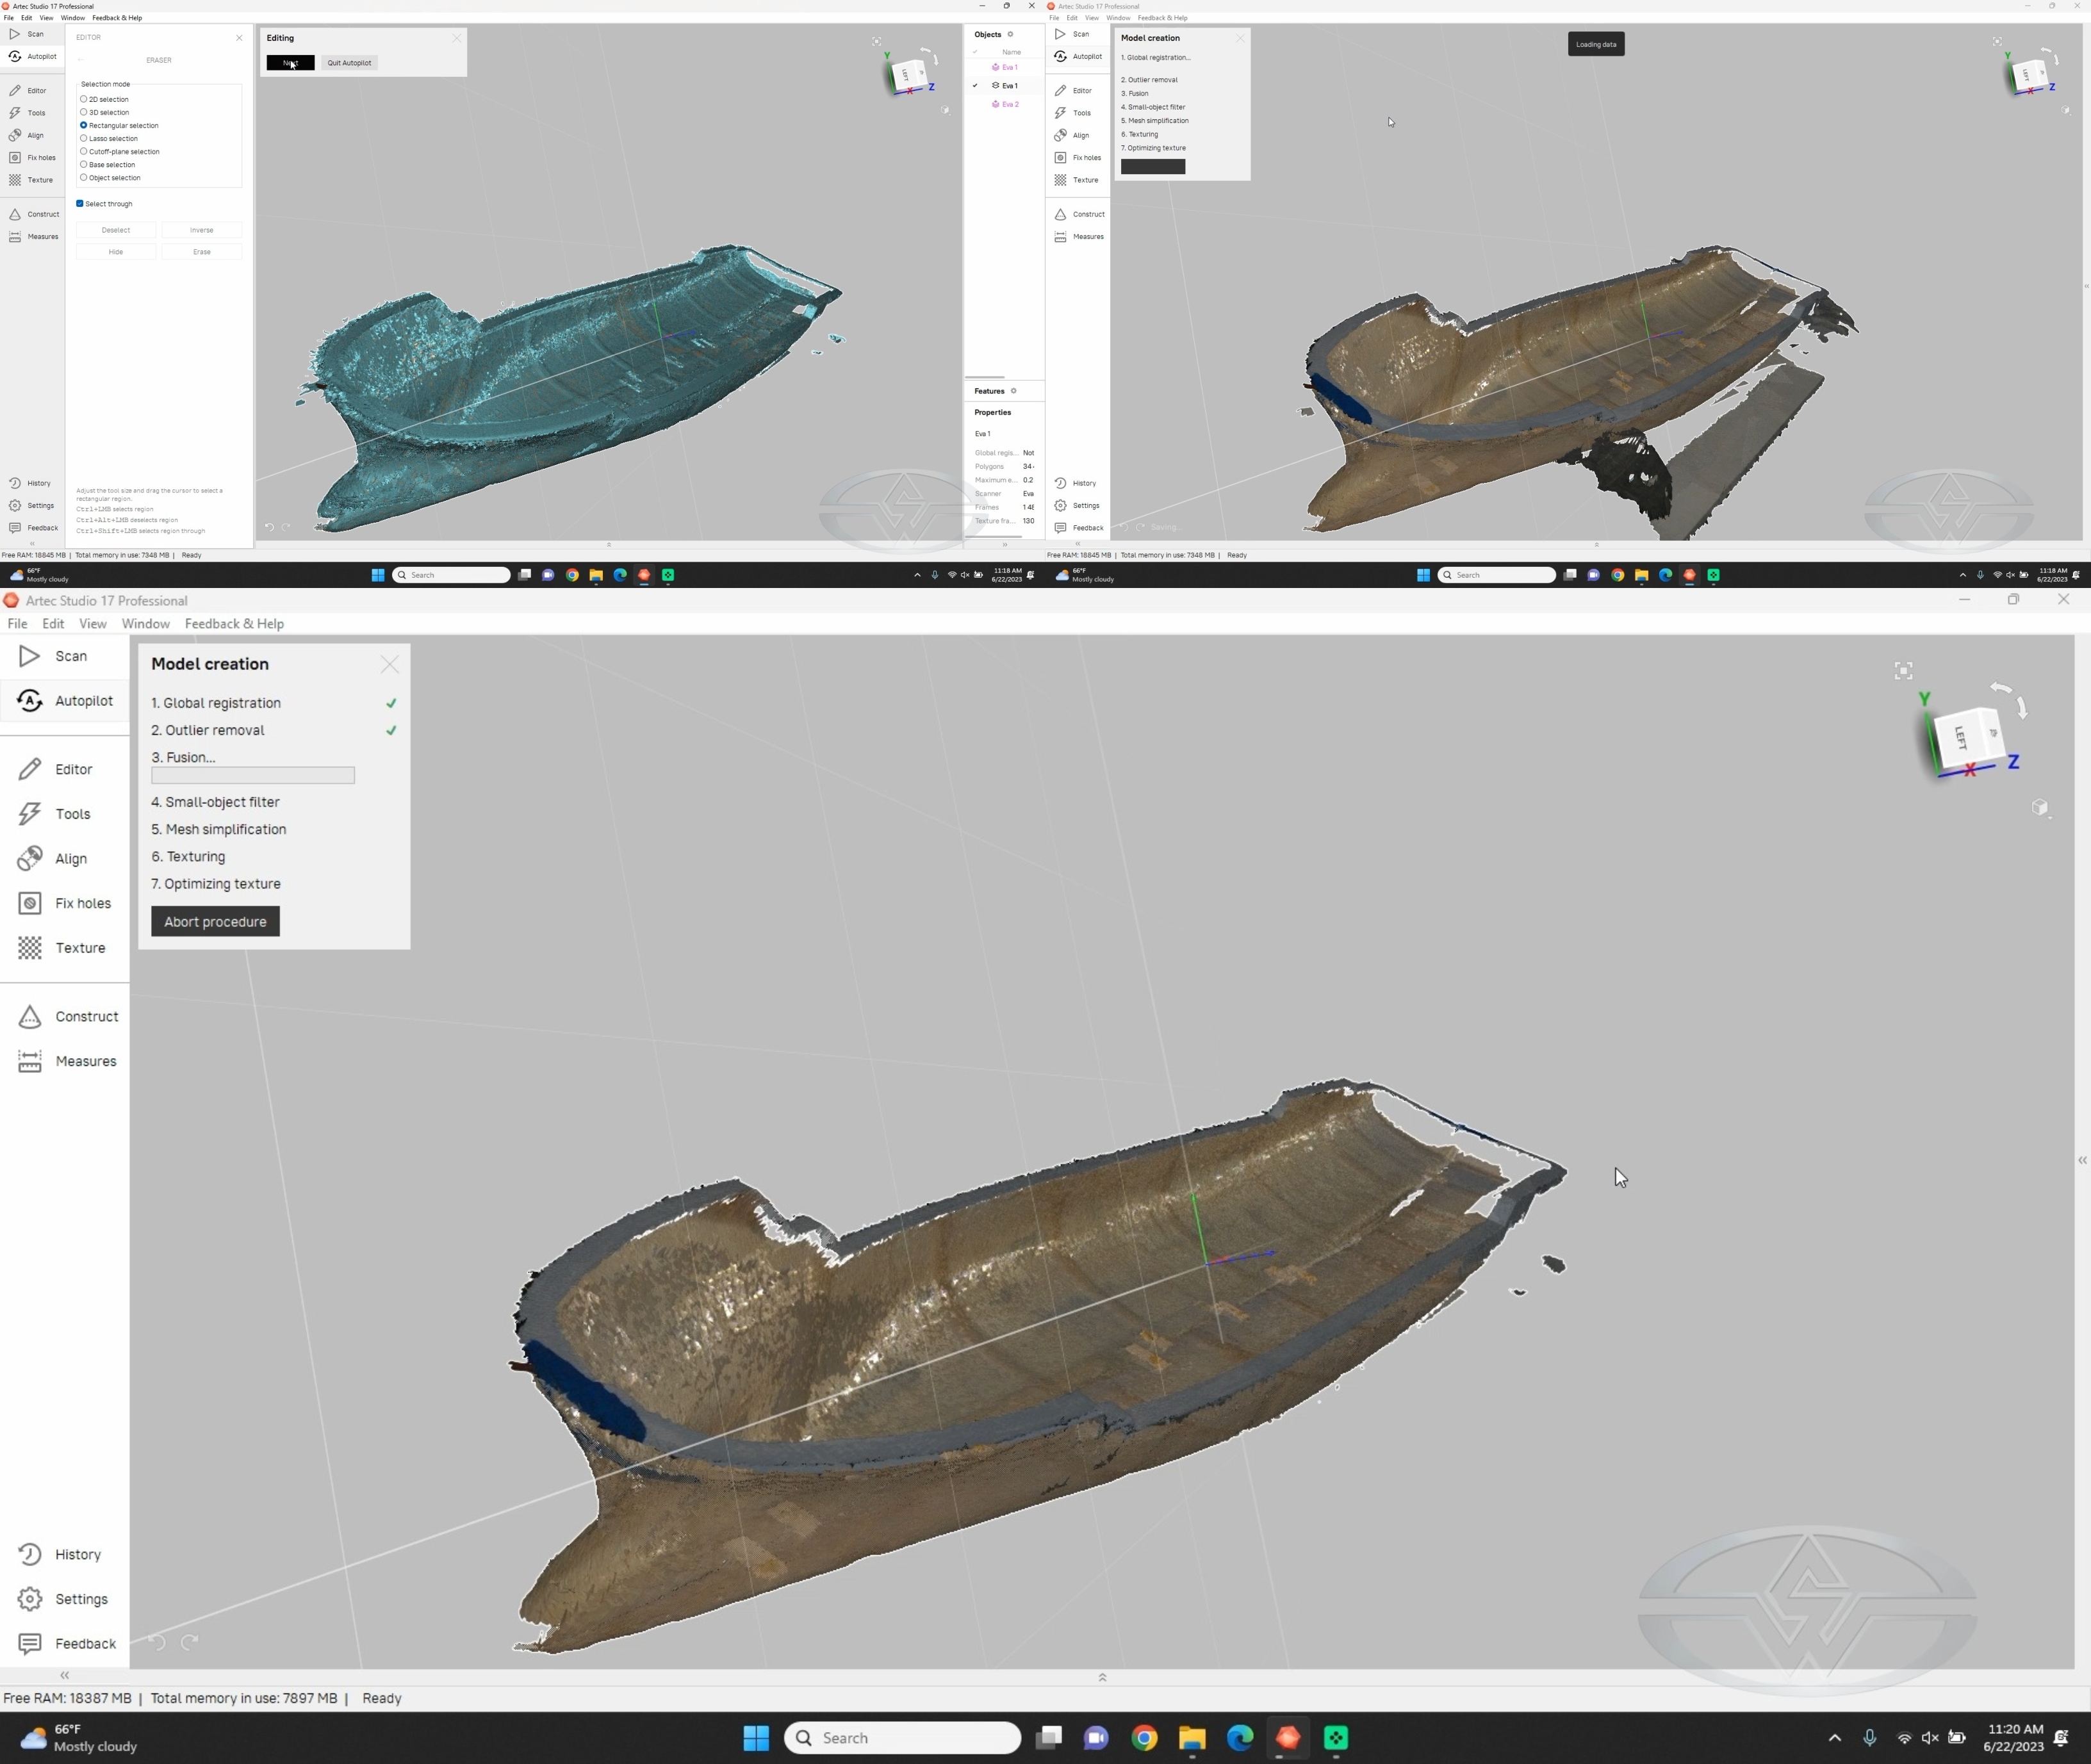Expand the right panel with side chevron
2091x1764 pixels.
(x=2082, y=1160)
